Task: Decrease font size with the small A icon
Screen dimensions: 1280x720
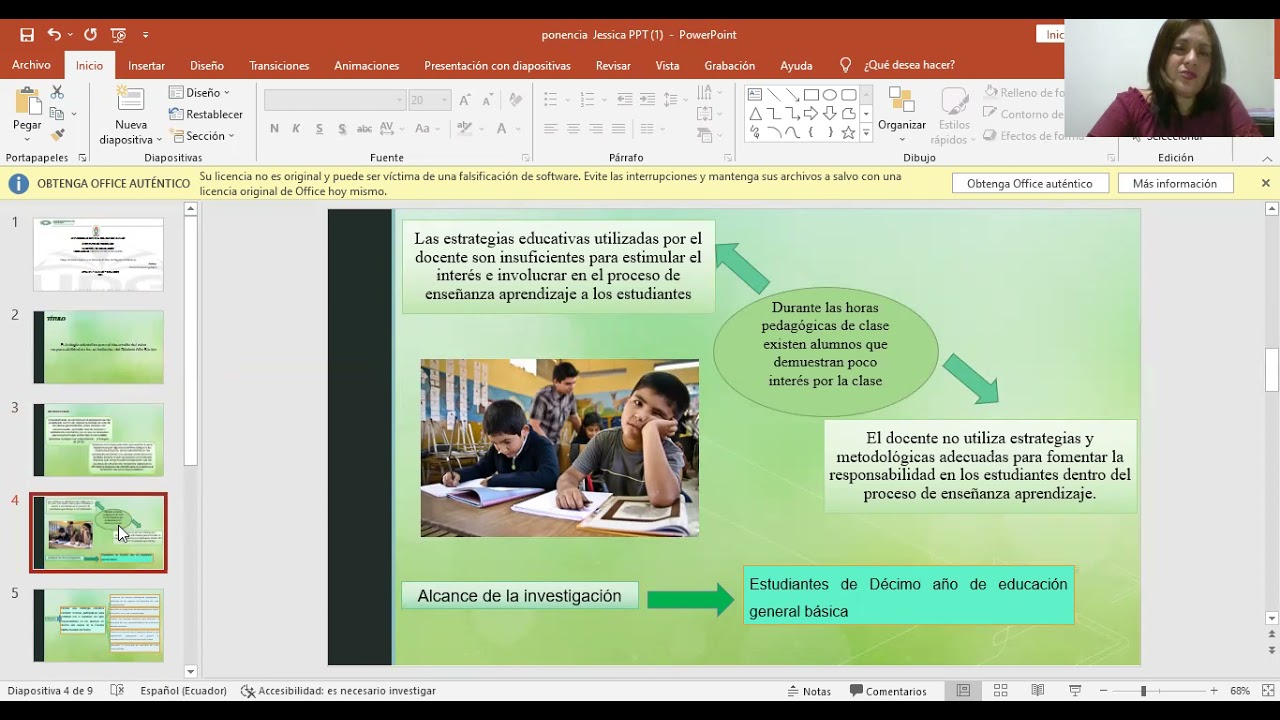Action: coord(488,100)
